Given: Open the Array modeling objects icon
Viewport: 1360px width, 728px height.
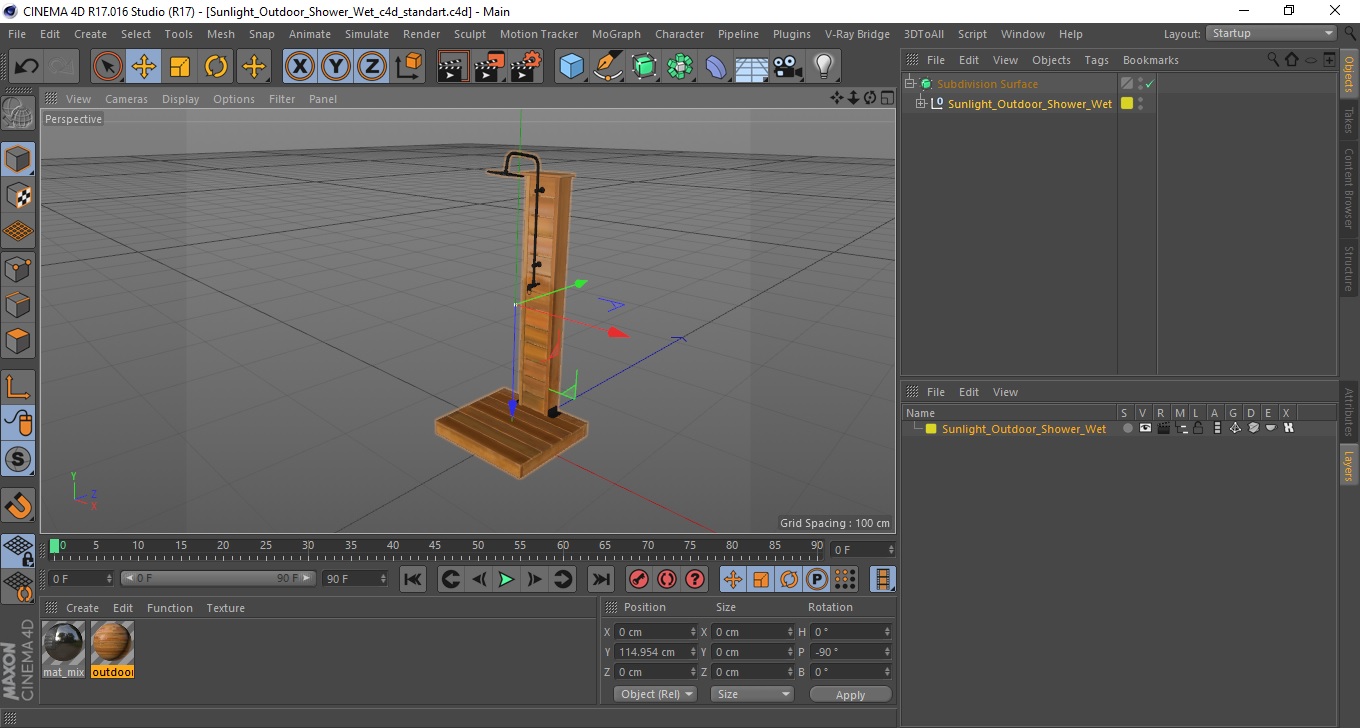Looking at the screenshot, I should pos(680,67).
